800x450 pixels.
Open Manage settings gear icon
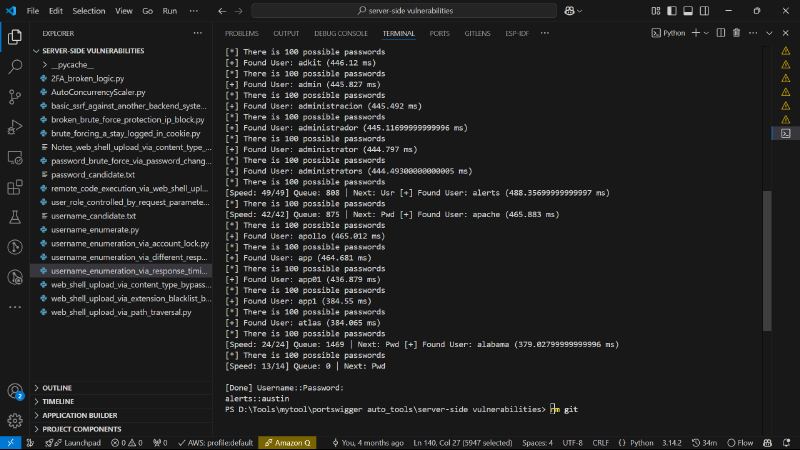15,420
